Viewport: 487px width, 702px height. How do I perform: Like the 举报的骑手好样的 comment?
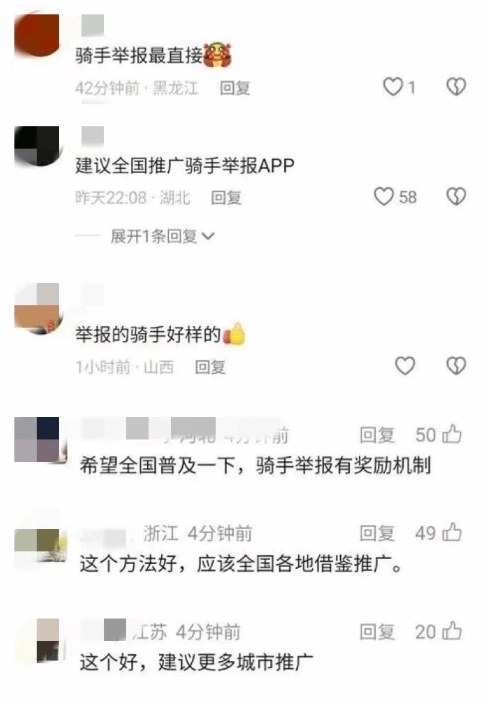coord(405,366)
